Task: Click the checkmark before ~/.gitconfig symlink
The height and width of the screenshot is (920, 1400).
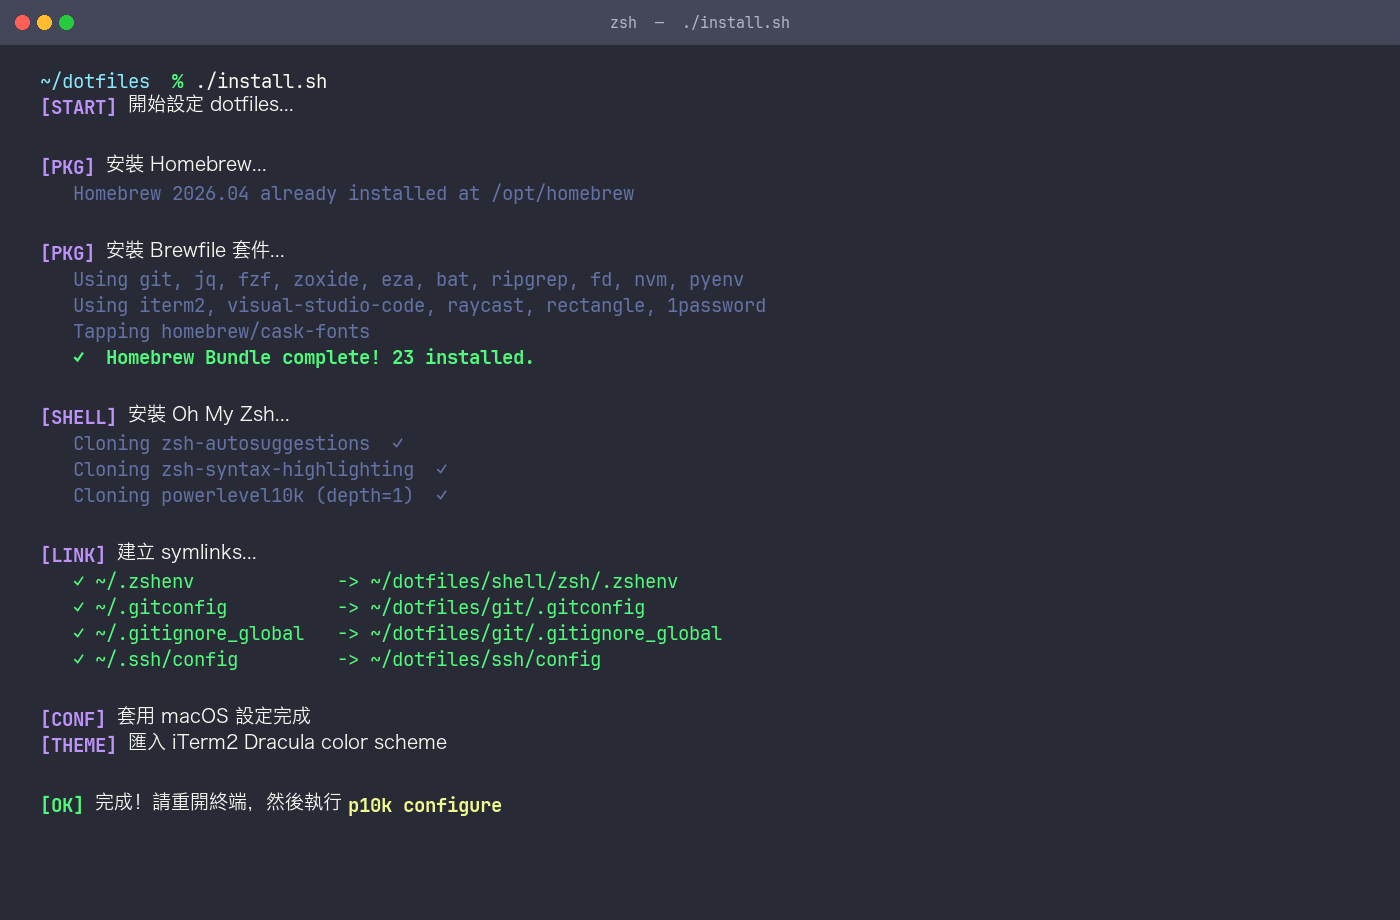Action: [x=79, y=607]
